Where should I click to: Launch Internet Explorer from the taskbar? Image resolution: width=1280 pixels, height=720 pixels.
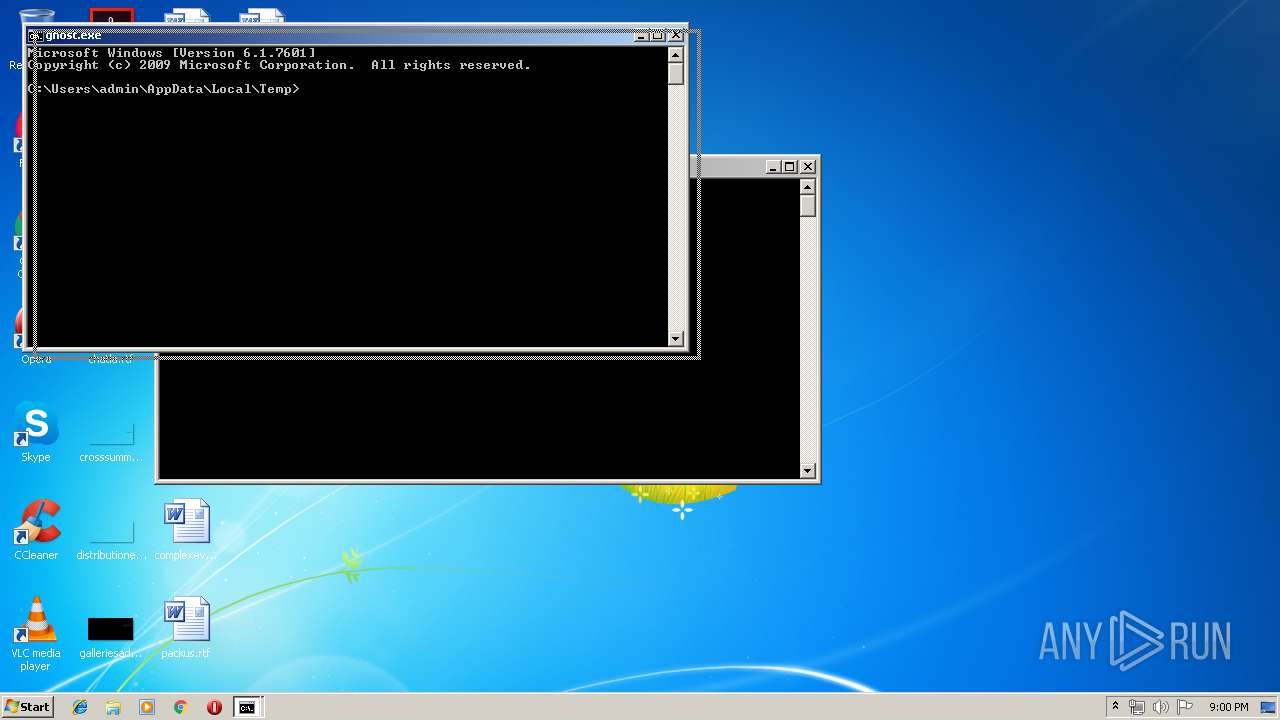[x=80, y=707]
